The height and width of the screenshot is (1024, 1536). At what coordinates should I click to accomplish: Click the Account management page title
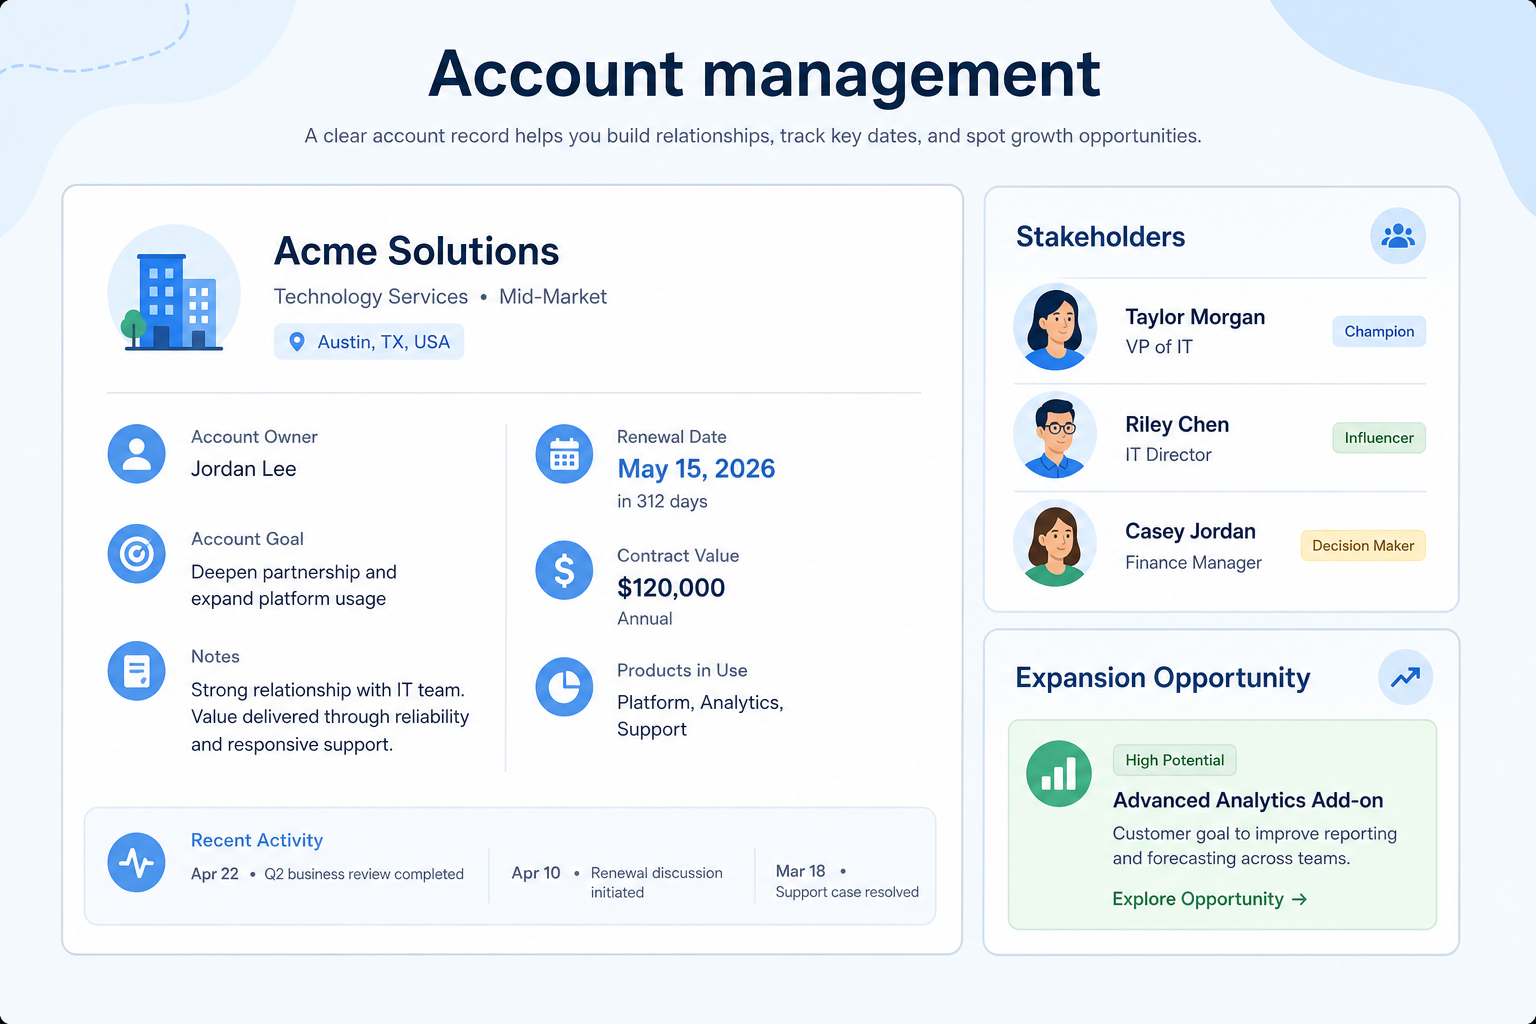(x=765, y=74)
